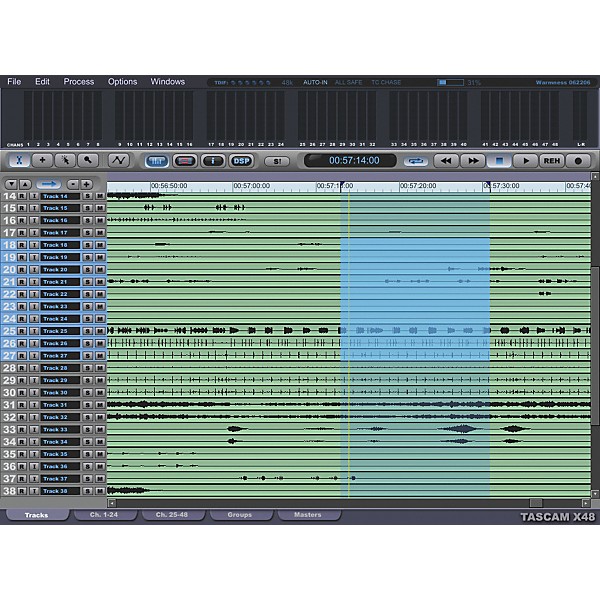
Task: Select the crosshair plus tool
Action: tap(42, 161)
